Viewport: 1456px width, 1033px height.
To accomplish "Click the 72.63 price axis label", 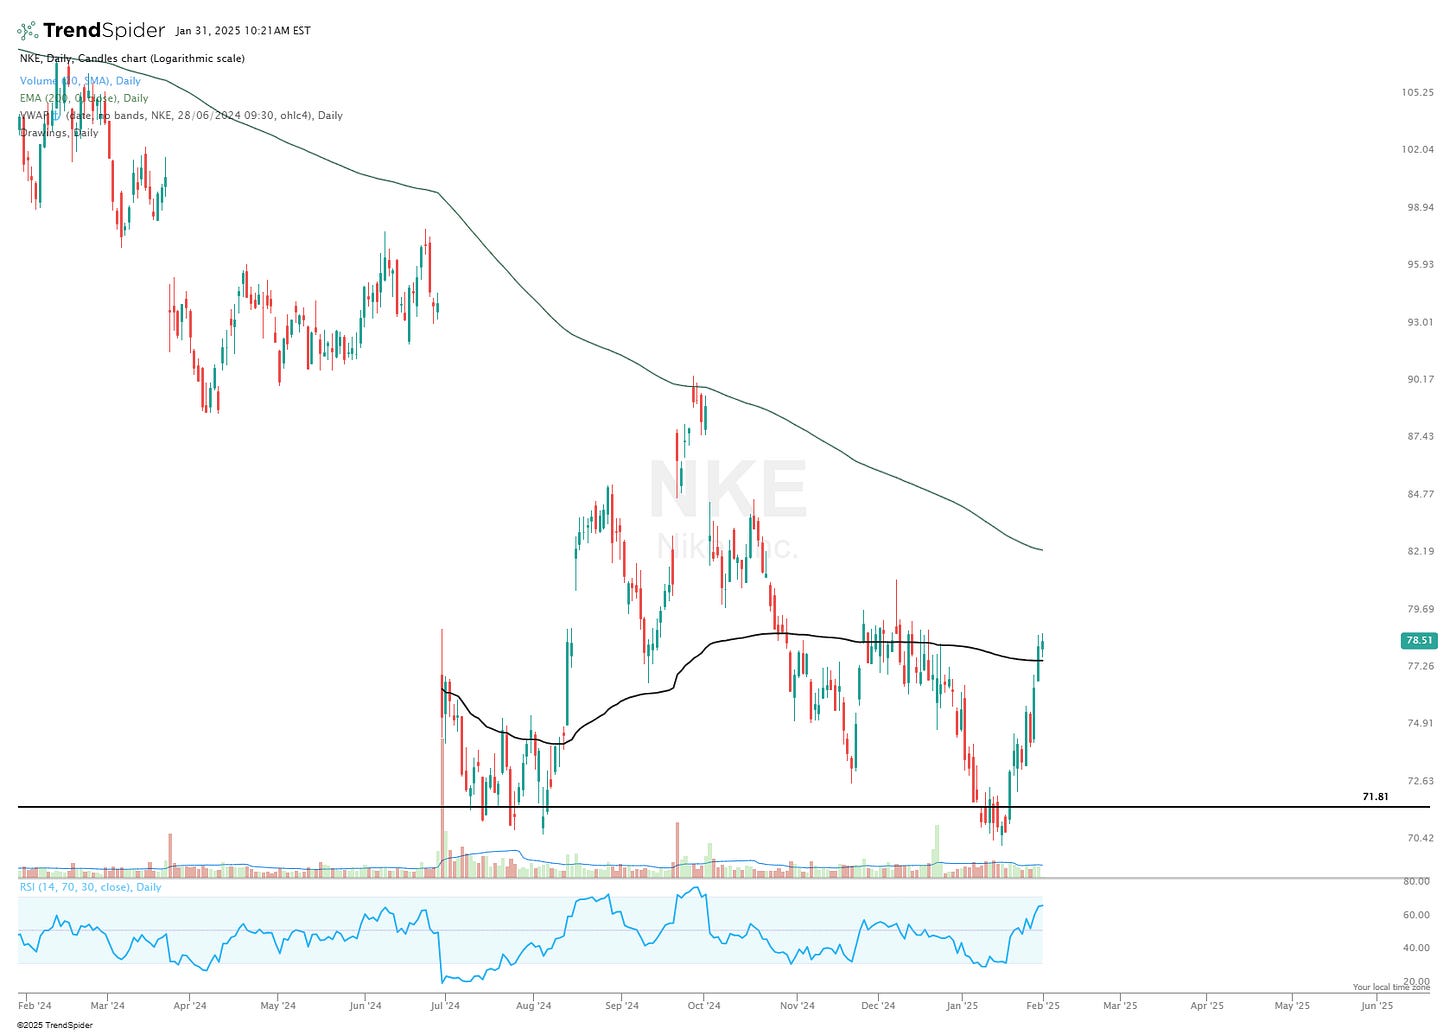I will point(1420,781).
